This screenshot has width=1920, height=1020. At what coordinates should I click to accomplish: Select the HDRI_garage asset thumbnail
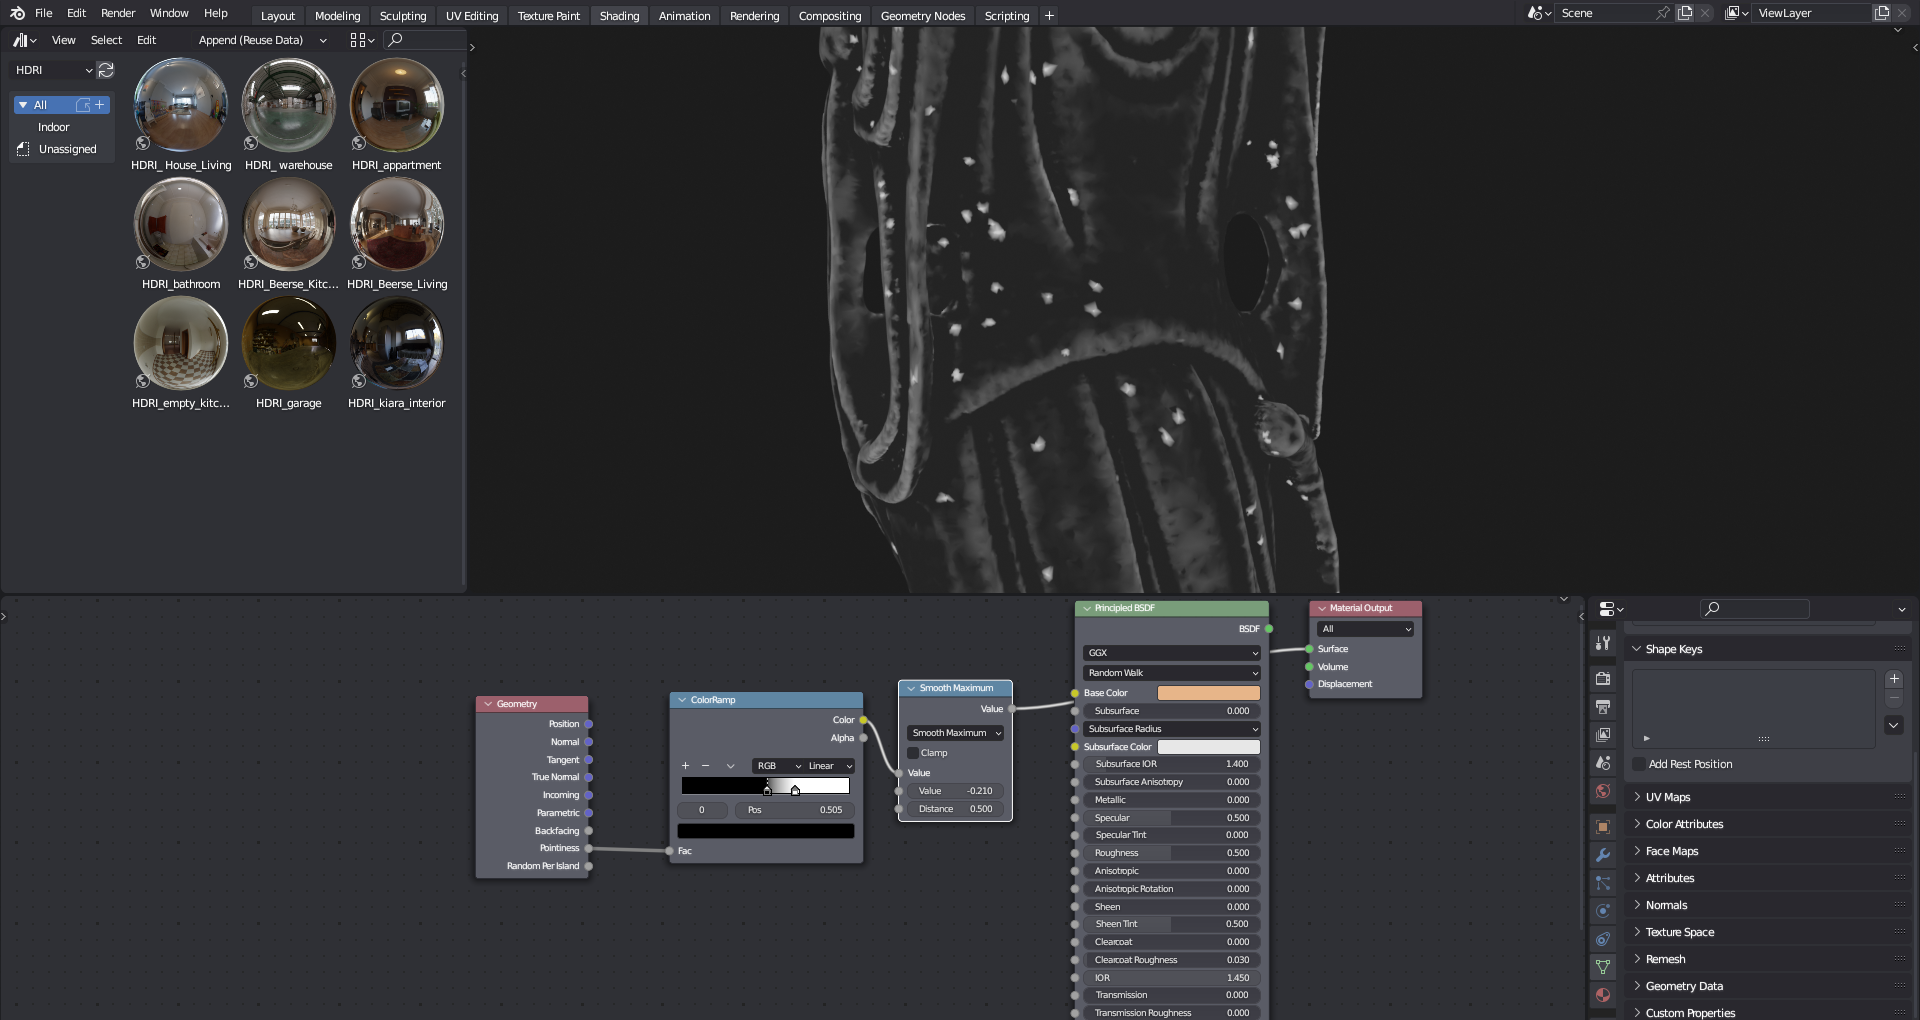pyautogui.click(x=289, y=343)
